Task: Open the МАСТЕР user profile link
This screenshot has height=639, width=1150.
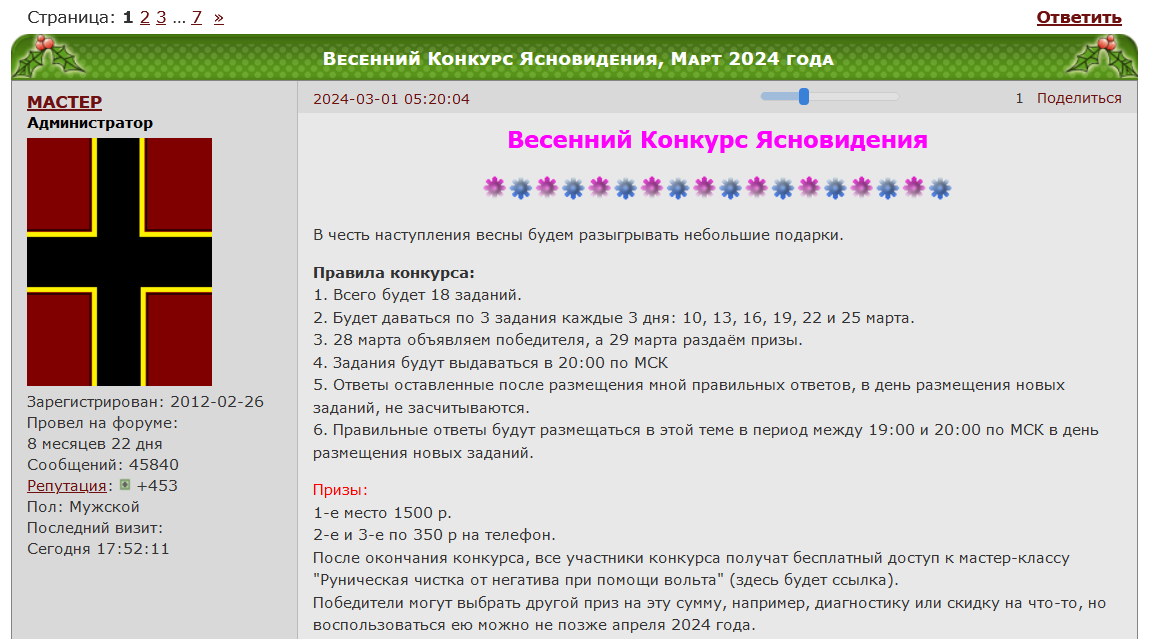Action: click(x=64, y=102)
